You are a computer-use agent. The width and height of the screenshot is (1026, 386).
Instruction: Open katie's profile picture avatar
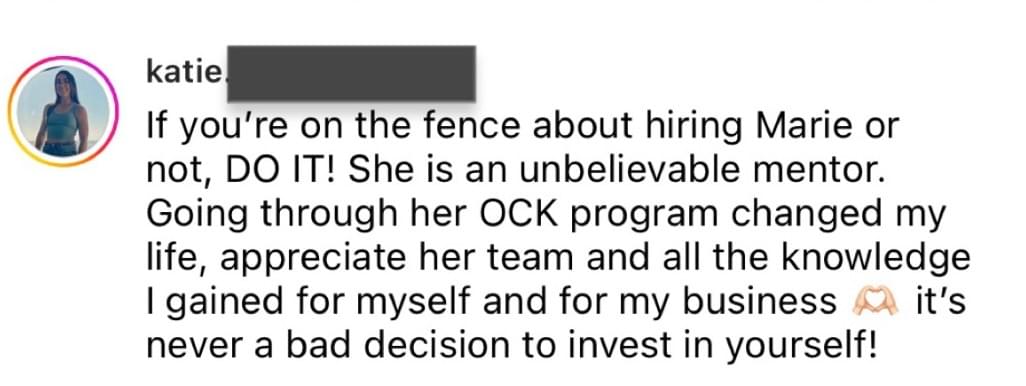click(63, 111)
